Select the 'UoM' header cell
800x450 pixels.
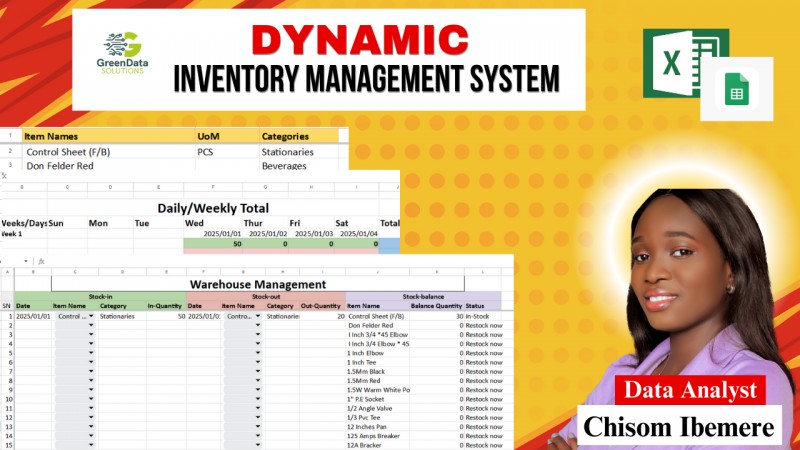[x=227, y=136]
